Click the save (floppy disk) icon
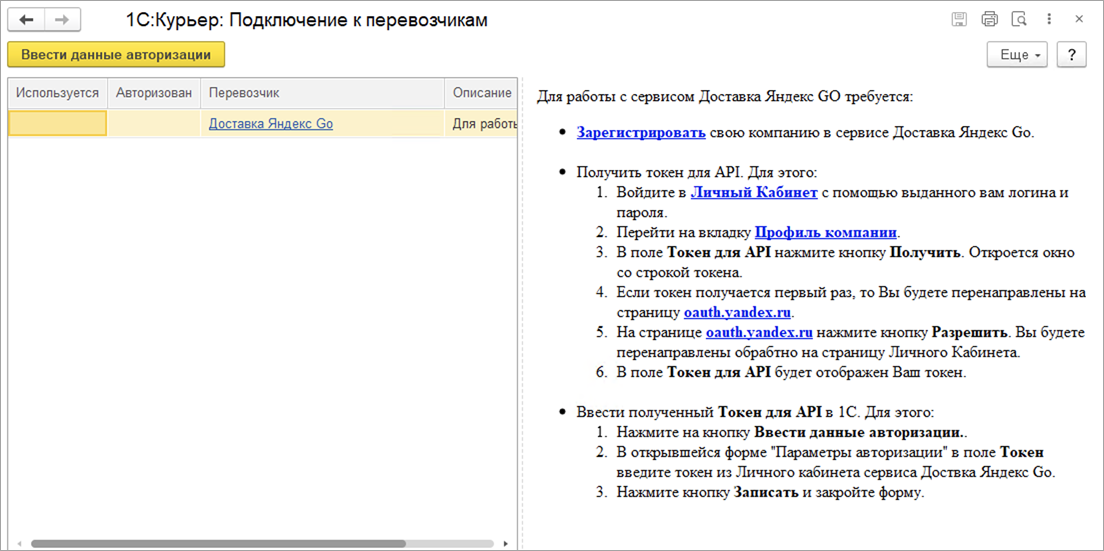This screenshot has height=551, width=1104. (959, 20)
